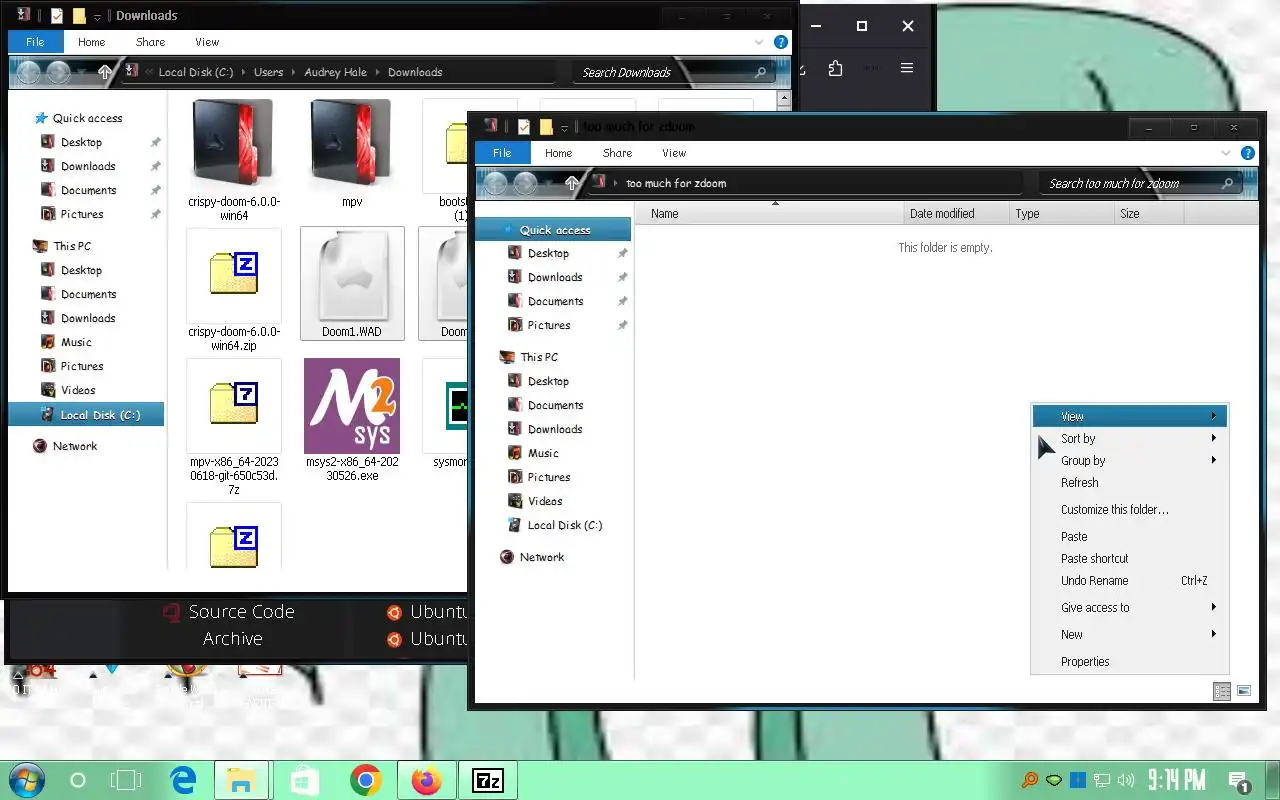
Task: Click address bar in too much for zdoom window
Action: point(805,183)
